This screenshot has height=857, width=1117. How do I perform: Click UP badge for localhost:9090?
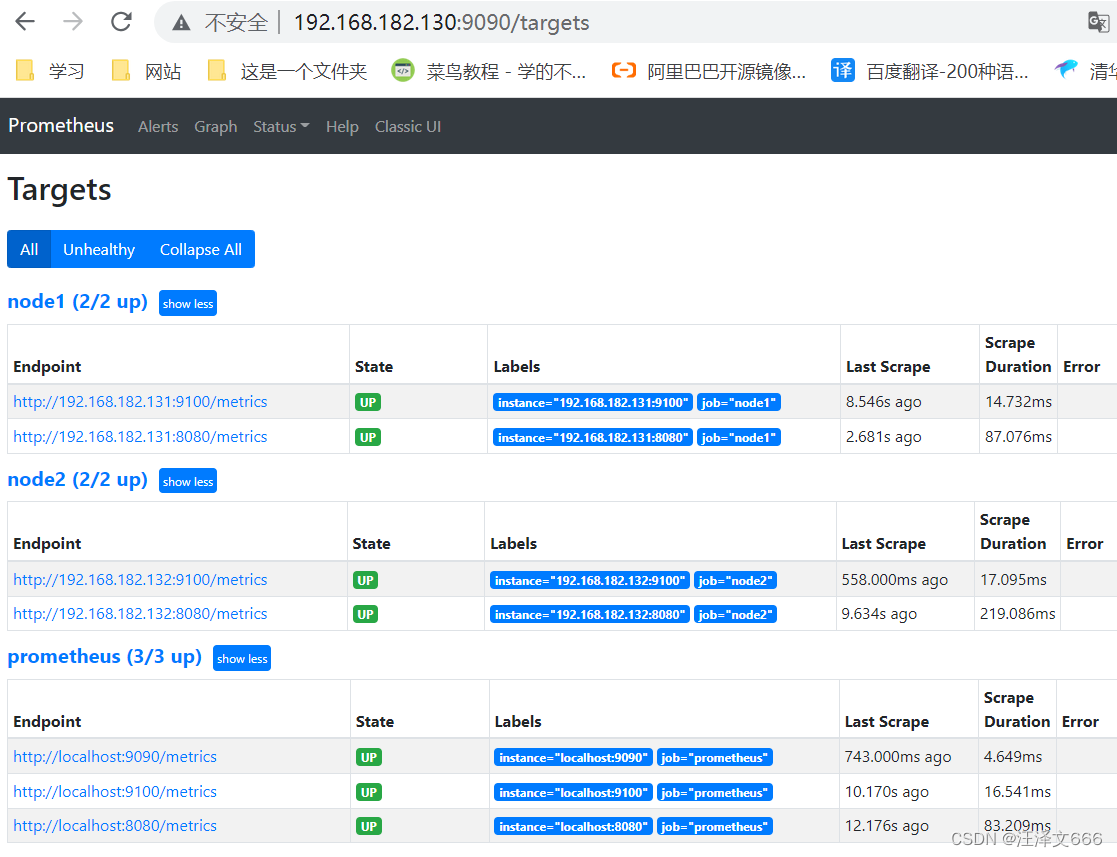click(369, 757)
